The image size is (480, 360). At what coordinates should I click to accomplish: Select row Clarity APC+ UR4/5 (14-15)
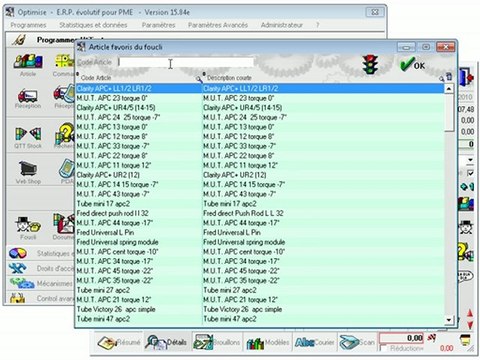[x=260, y=108]
